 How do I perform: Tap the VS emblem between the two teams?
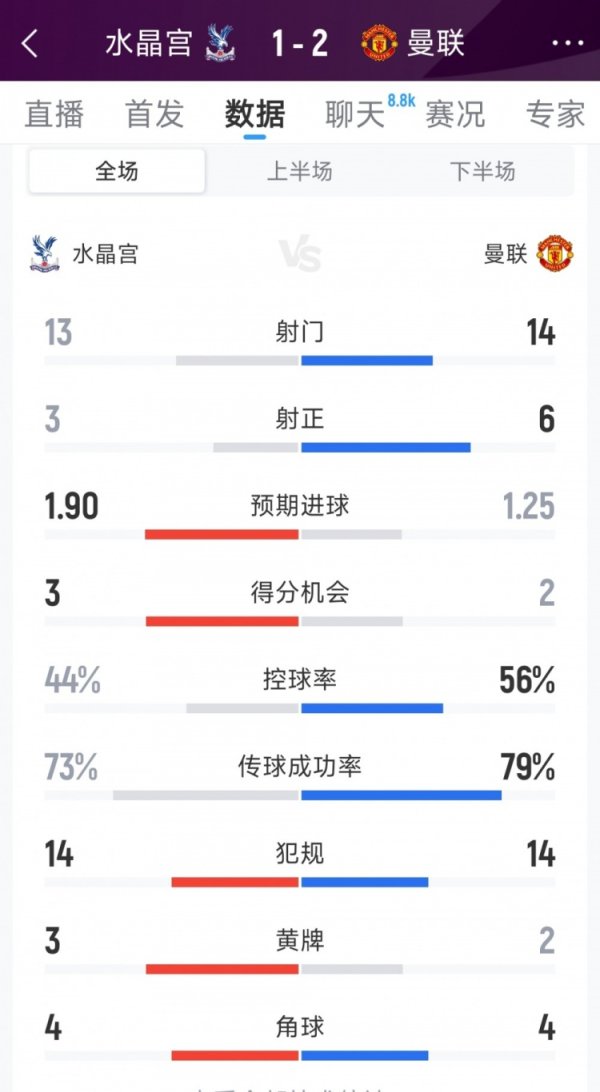[300, 252]
